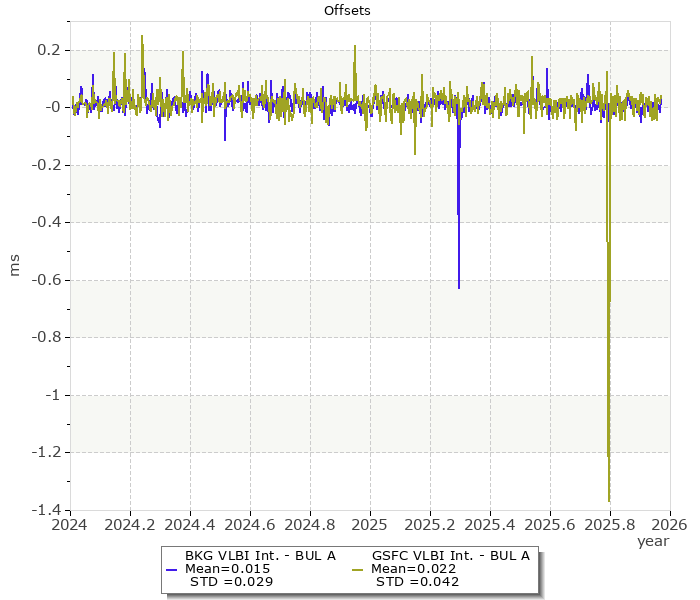Image resolution: width=700 pixels, height=600 pixels.
Task: Click the Mean=0.015 legend text
Action: (228, 569)
